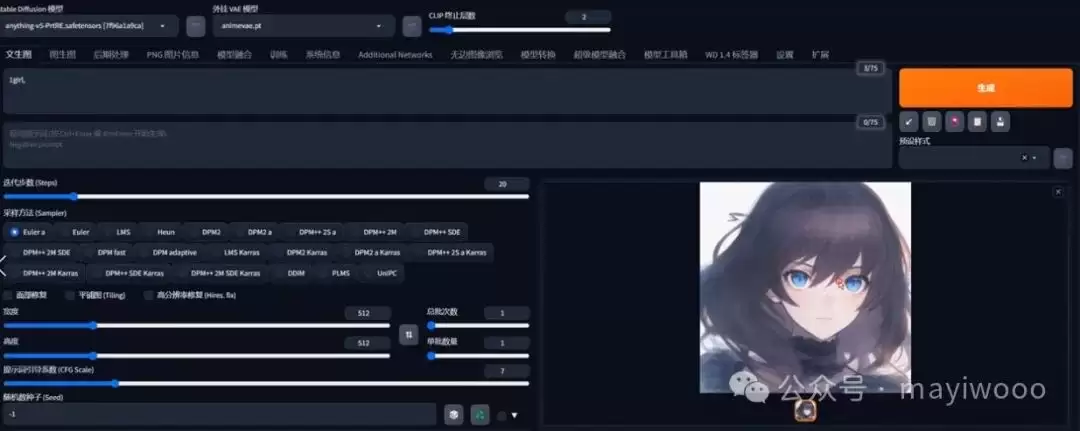Open the Additional Networks tab
The image size is (1080, 431).
coord(395,54)
